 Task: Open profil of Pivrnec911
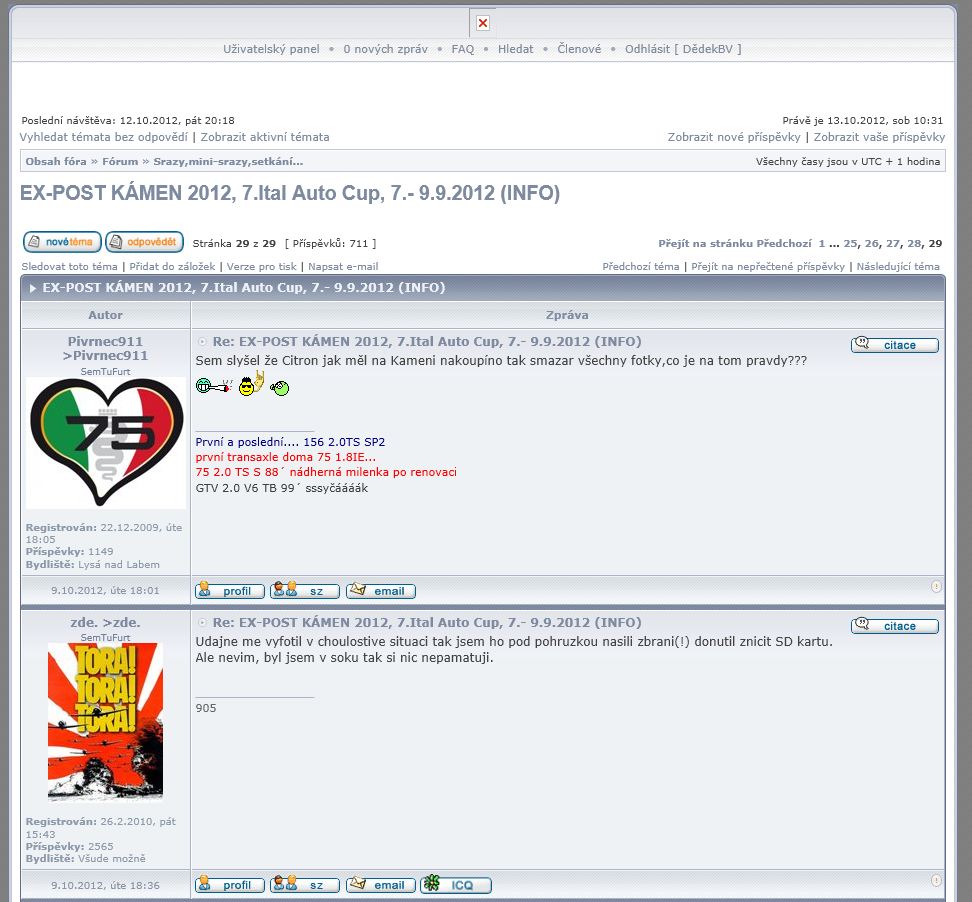[230, 591]
